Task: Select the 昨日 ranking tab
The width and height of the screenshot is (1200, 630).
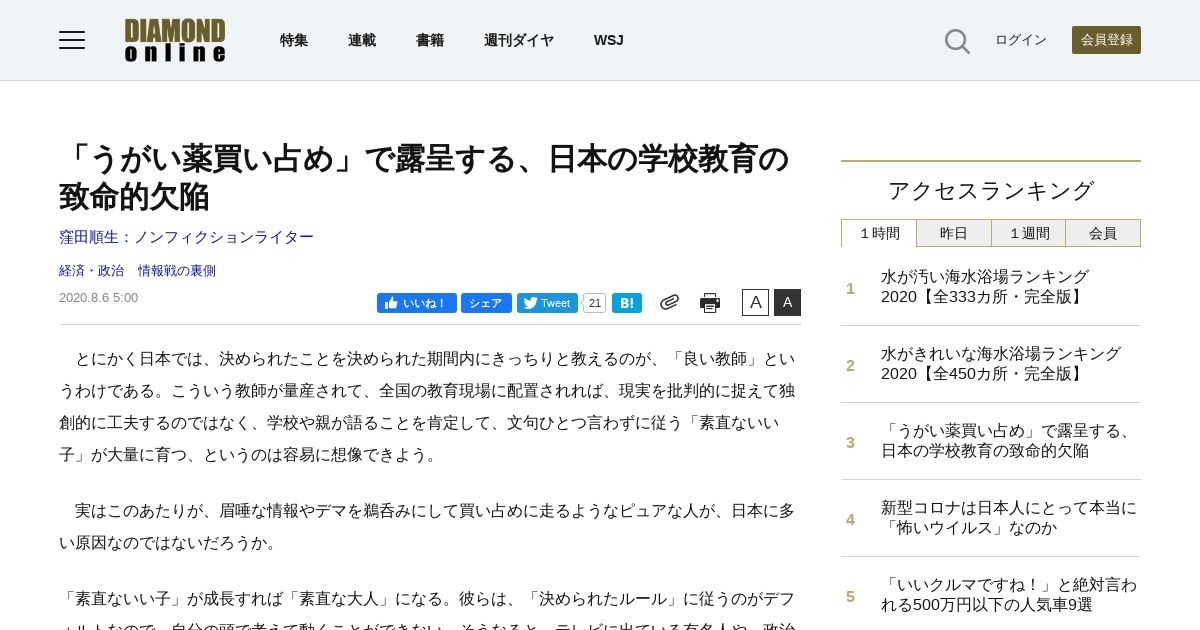Action: 954,233
